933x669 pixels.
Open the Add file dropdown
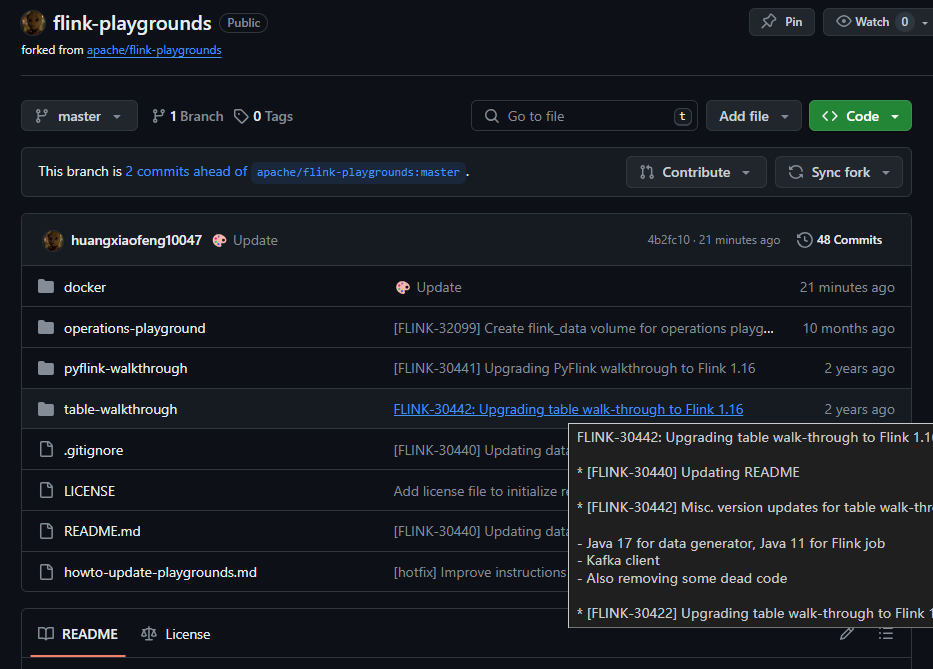click(x=753, y=116)
